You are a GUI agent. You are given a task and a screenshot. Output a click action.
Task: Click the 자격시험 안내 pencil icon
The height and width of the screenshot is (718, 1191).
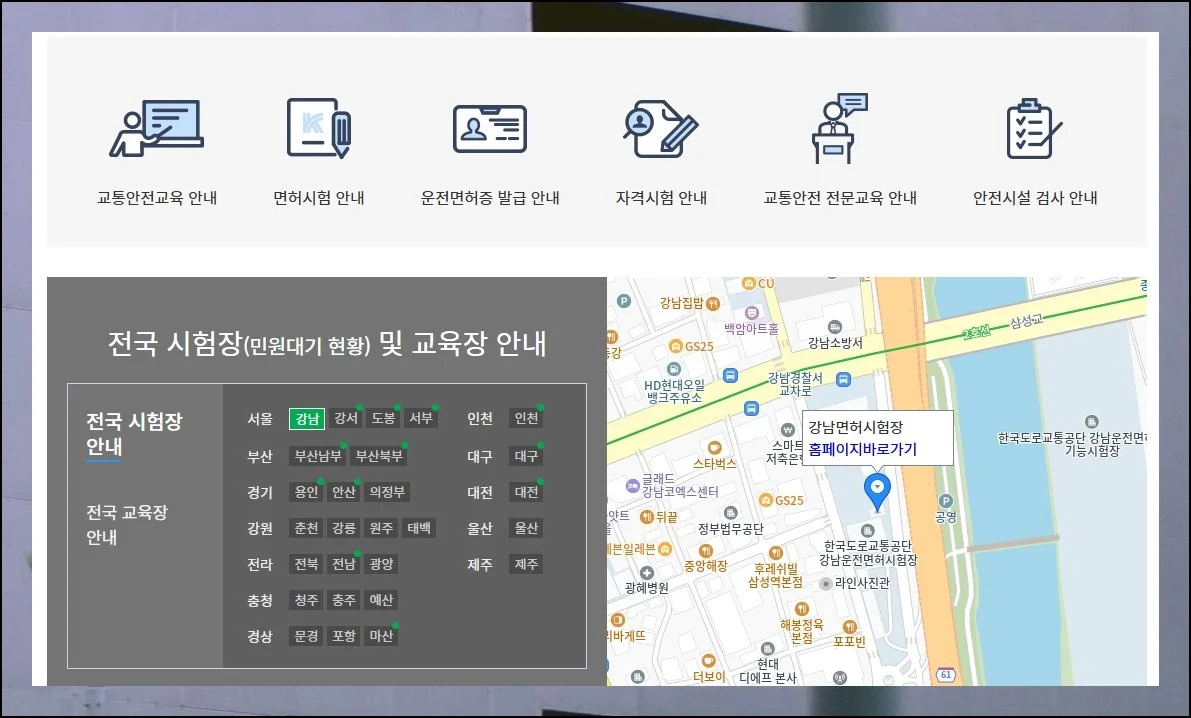tap(660, 129)
